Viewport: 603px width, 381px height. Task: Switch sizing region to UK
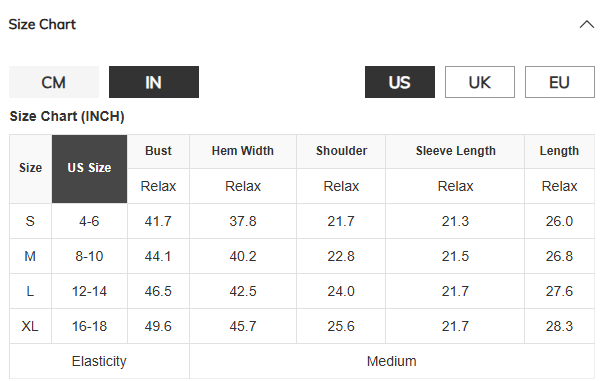coord(480,82)
